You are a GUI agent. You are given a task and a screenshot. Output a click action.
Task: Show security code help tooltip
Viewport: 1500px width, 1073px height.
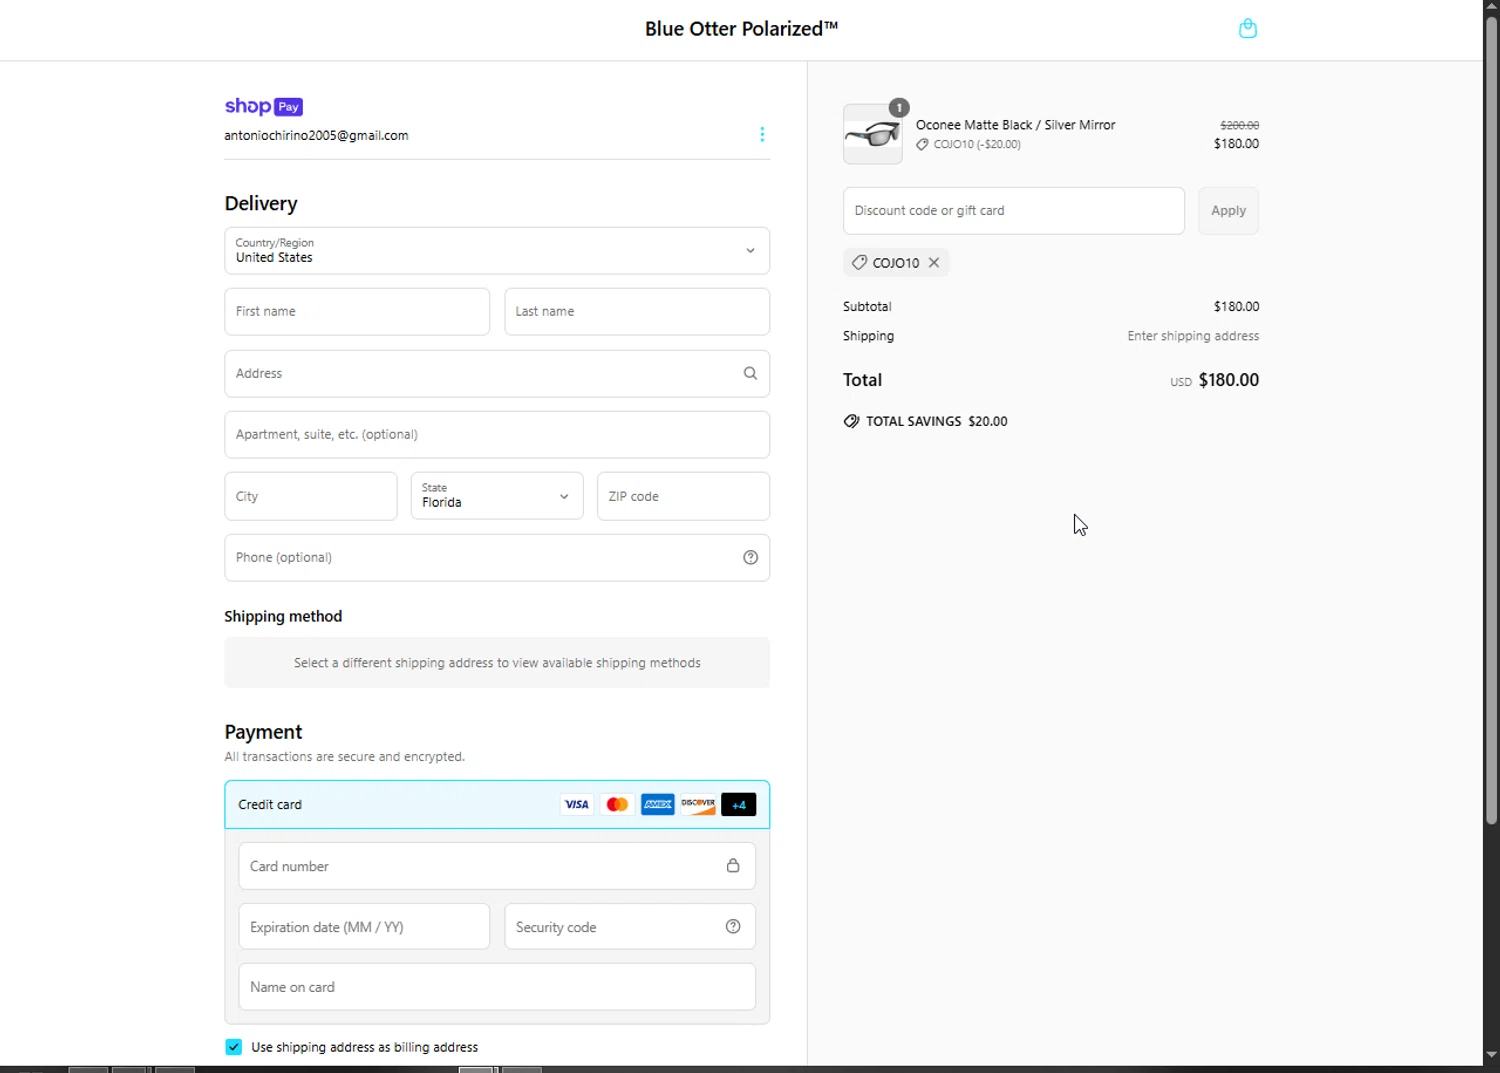click(733, 926)
